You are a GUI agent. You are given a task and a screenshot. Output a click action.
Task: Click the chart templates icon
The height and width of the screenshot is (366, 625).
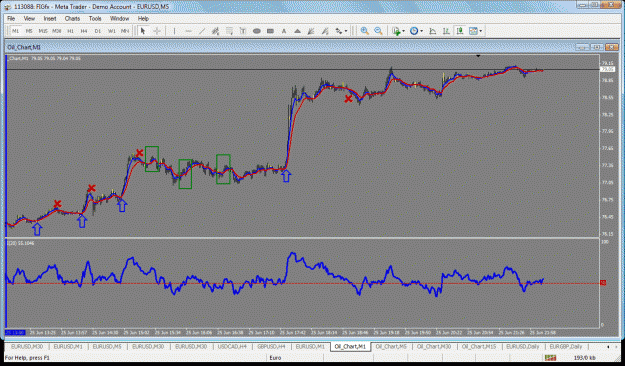click(473, 31)
